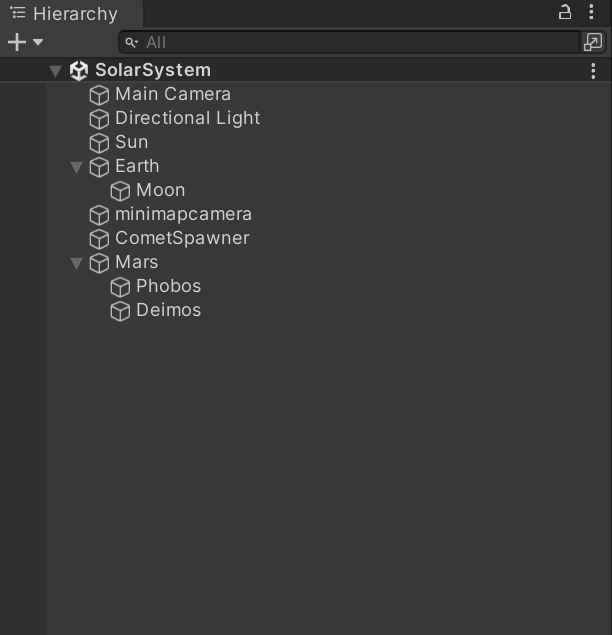Image resolution: width=612 pixels, height=635 pixels.
Task: Collapse the SolarSystem scene foldout
Action: click(x=56, y=71)
